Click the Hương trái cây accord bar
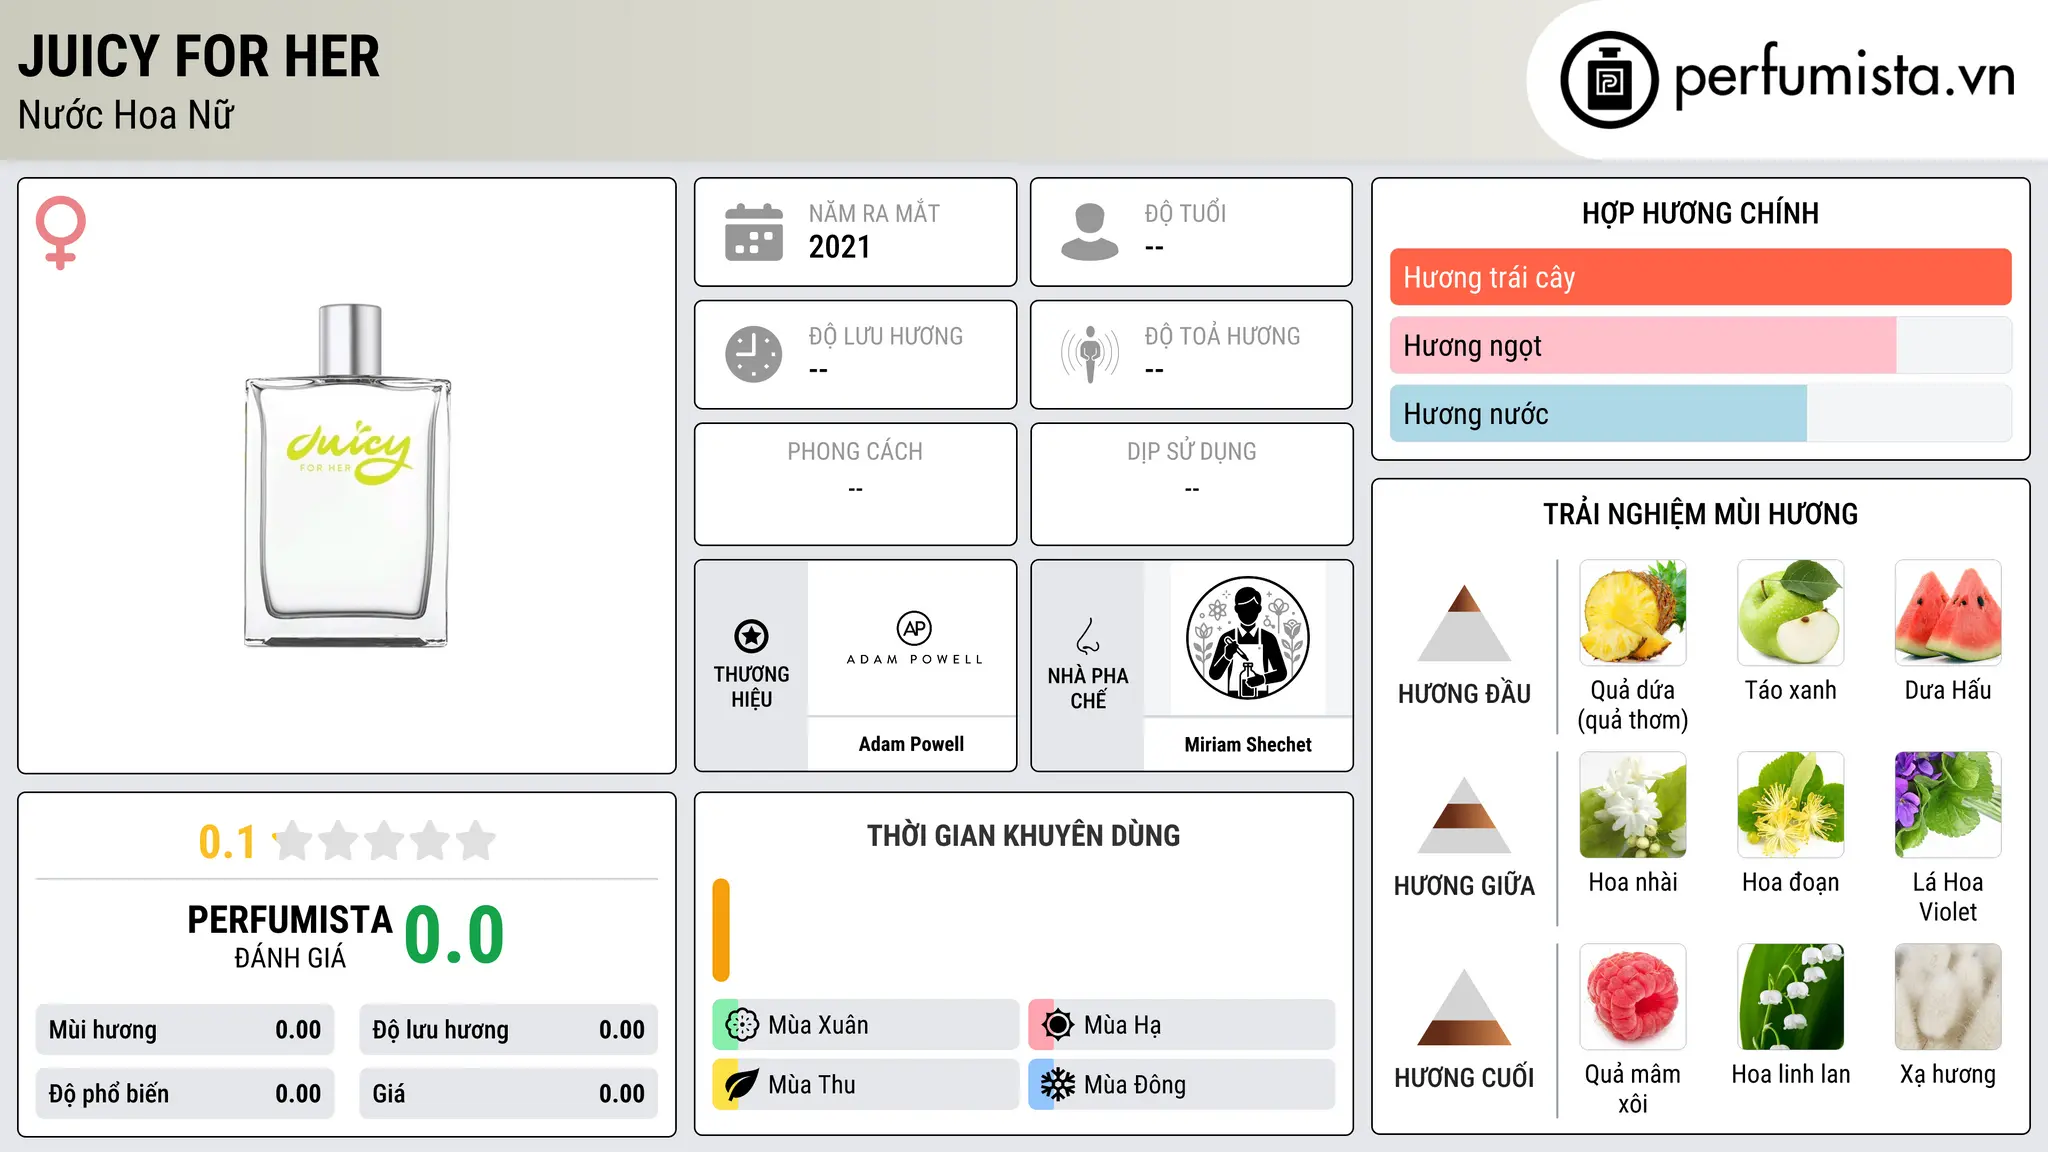Image resolution: width=2048 pixels, height=1152 pixels. pyautogui.click(x=1700, y=277)
